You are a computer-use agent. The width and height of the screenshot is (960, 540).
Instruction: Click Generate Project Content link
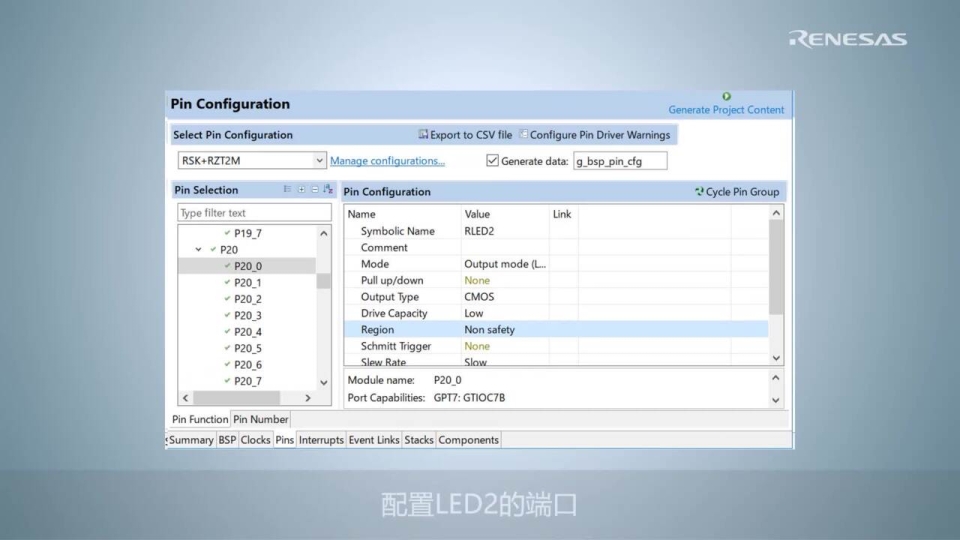[726, 110]
